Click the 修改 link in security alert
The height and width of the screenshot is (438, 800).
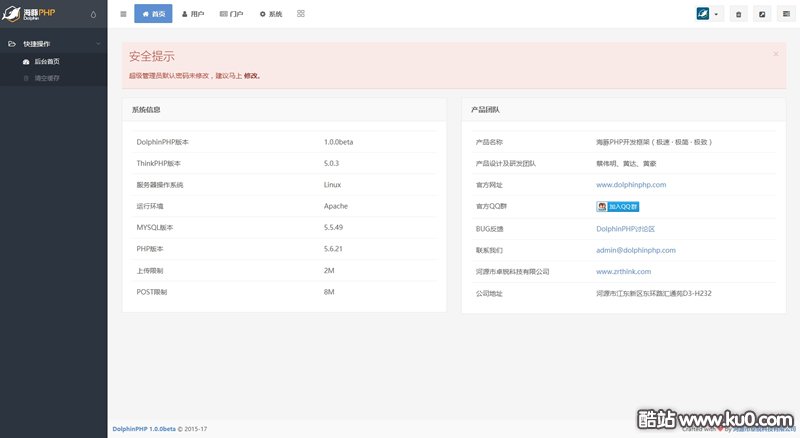tap(251, 76)
